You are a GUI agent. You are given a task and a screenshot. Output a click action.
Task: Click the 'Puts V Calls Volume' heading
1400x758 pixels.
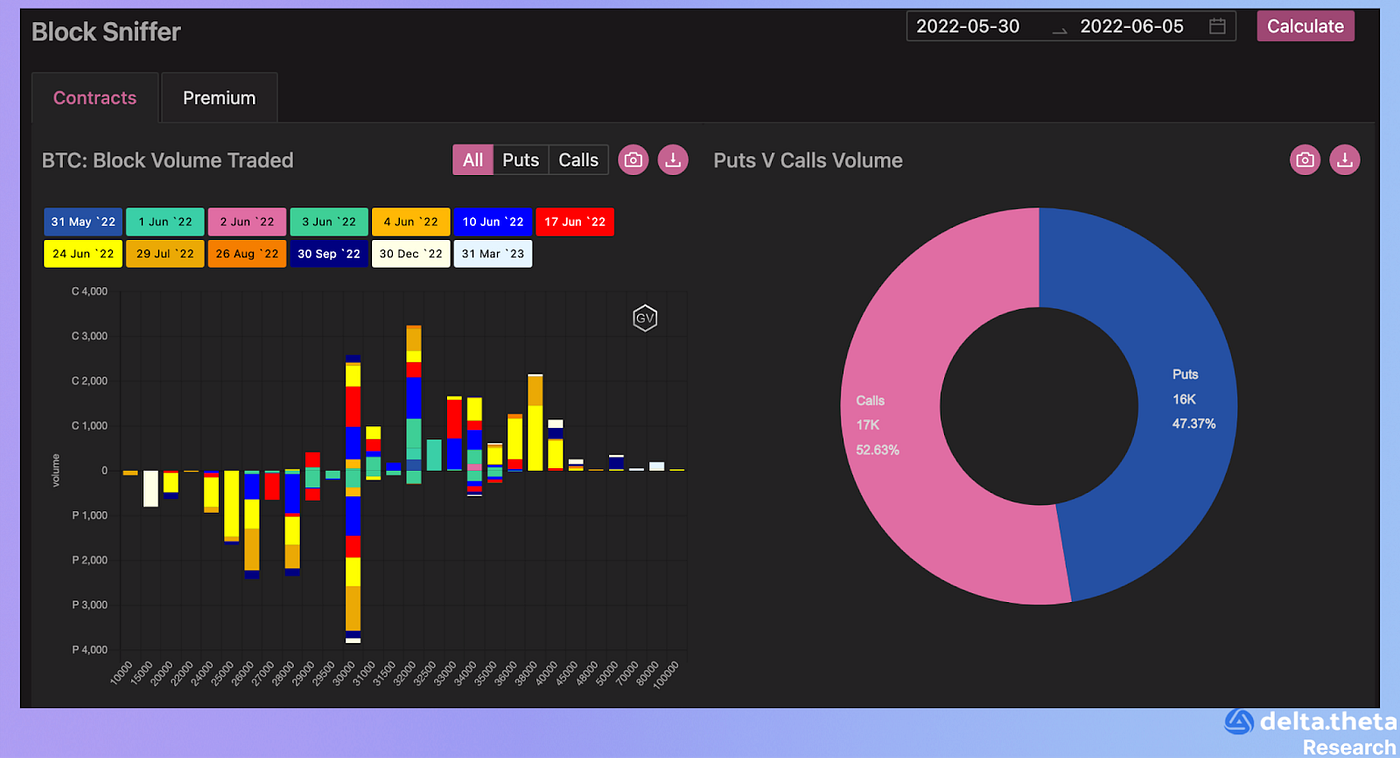coord(808,160)
